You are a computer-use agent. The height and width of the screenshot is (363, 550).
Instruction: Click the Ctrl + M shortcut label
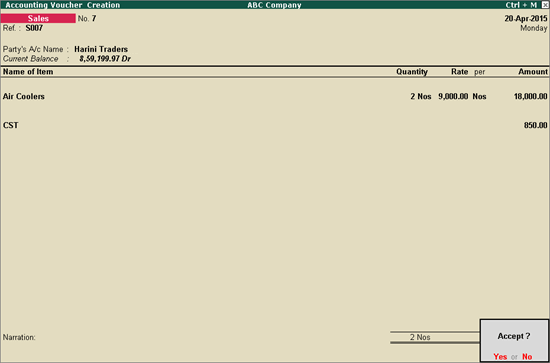click(521, 5)
